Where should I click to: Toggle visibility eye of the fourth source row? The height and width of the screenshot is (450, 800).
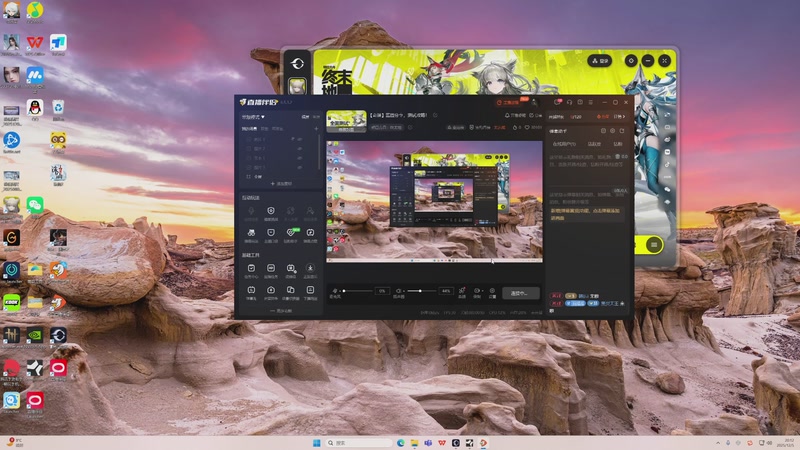pos(299,167)
